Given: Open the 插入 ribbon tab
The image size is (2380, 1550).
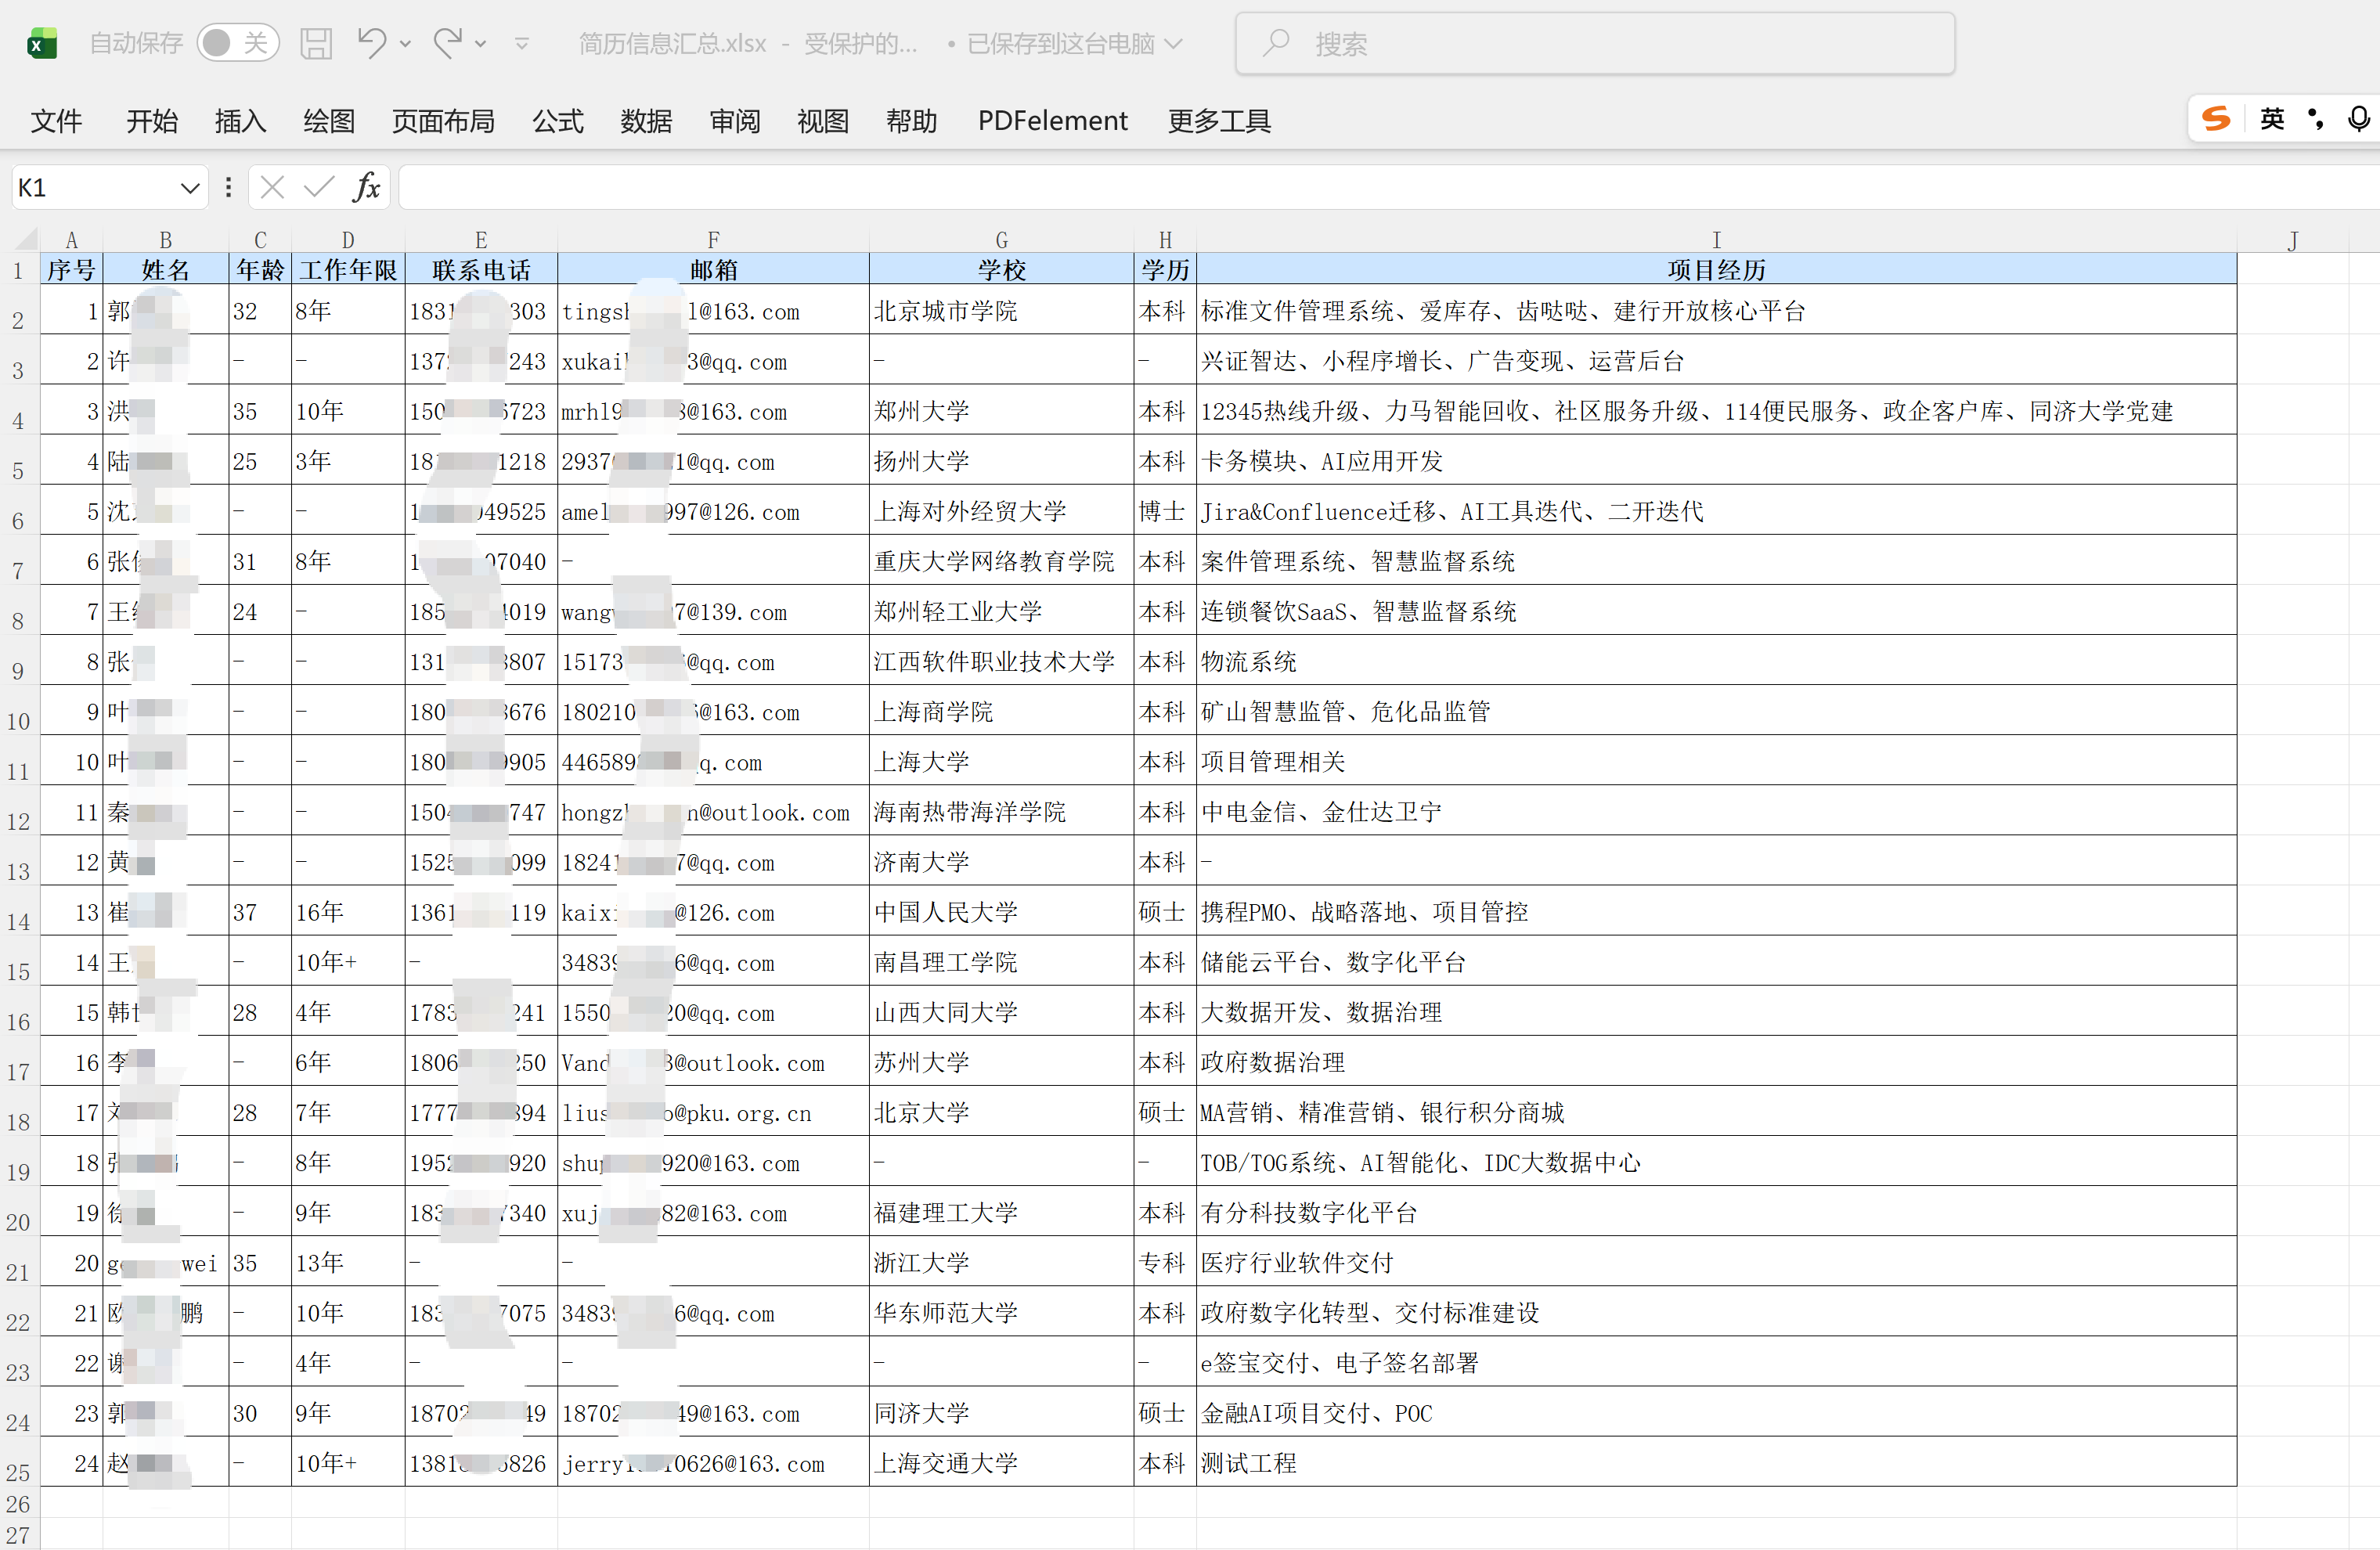Looking at the screenshot, I should 240,121.
